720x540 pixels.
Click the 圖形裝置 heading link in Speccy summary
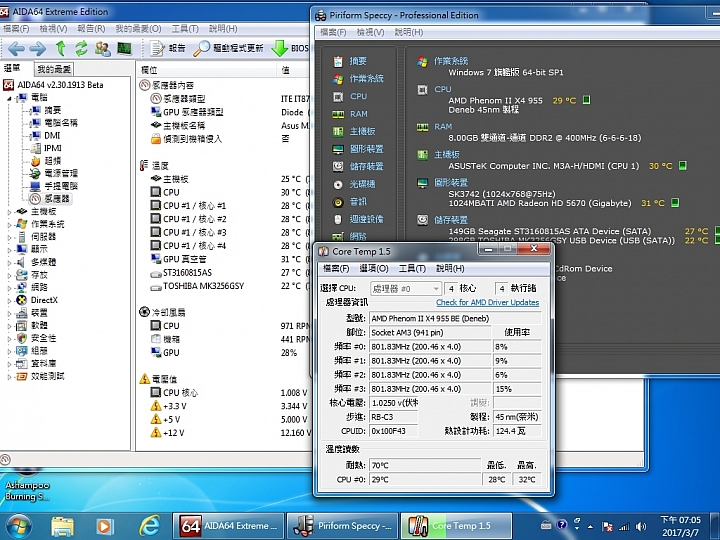(x=451, y=183)
